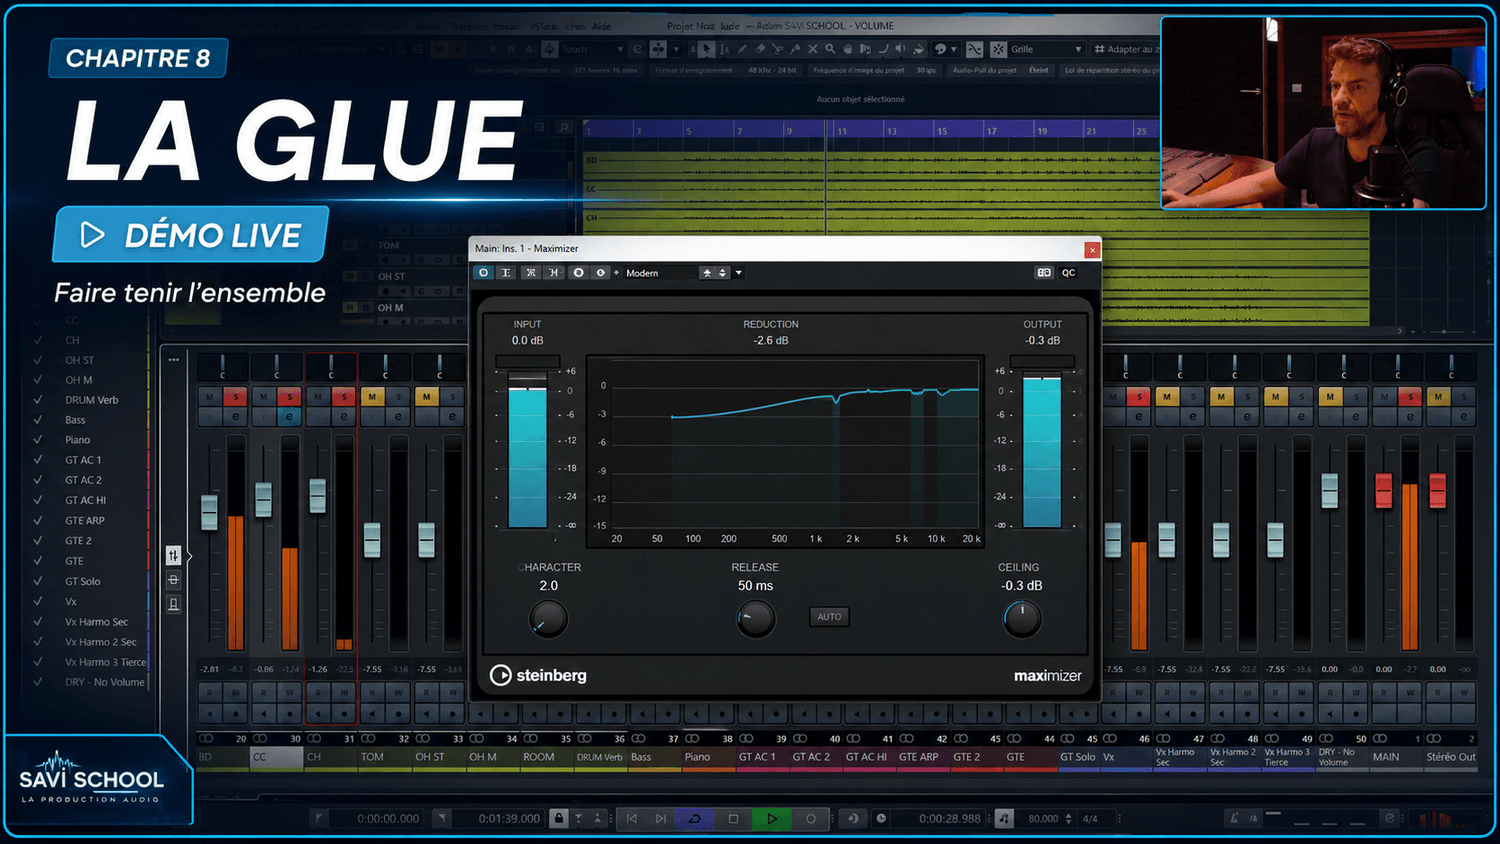This screenshot has height=844, width=1500.
Task: Click the MAIN channel volume fader
Action: point(1384,490)
